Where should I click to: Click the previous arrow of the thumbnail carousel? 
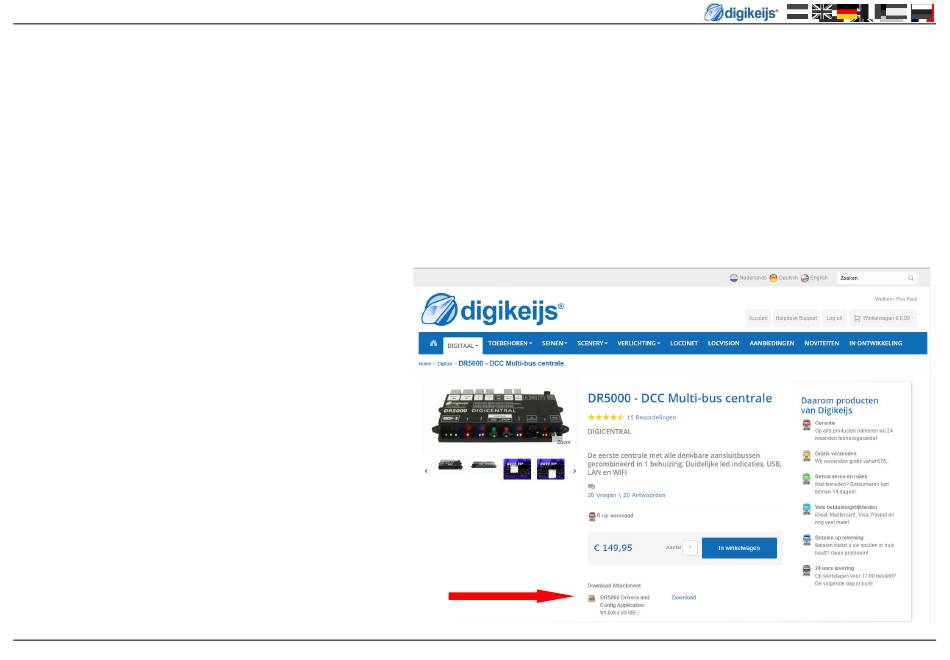pyautogui.click(x=426, y=471)
